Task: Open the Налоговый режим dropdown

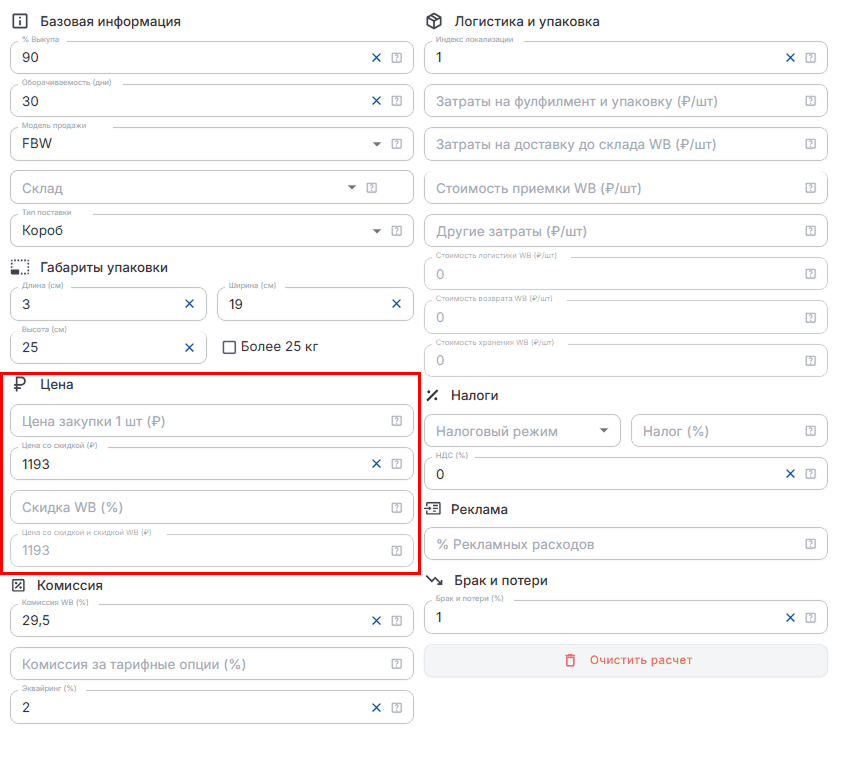Action: click(x=522, y=431)
